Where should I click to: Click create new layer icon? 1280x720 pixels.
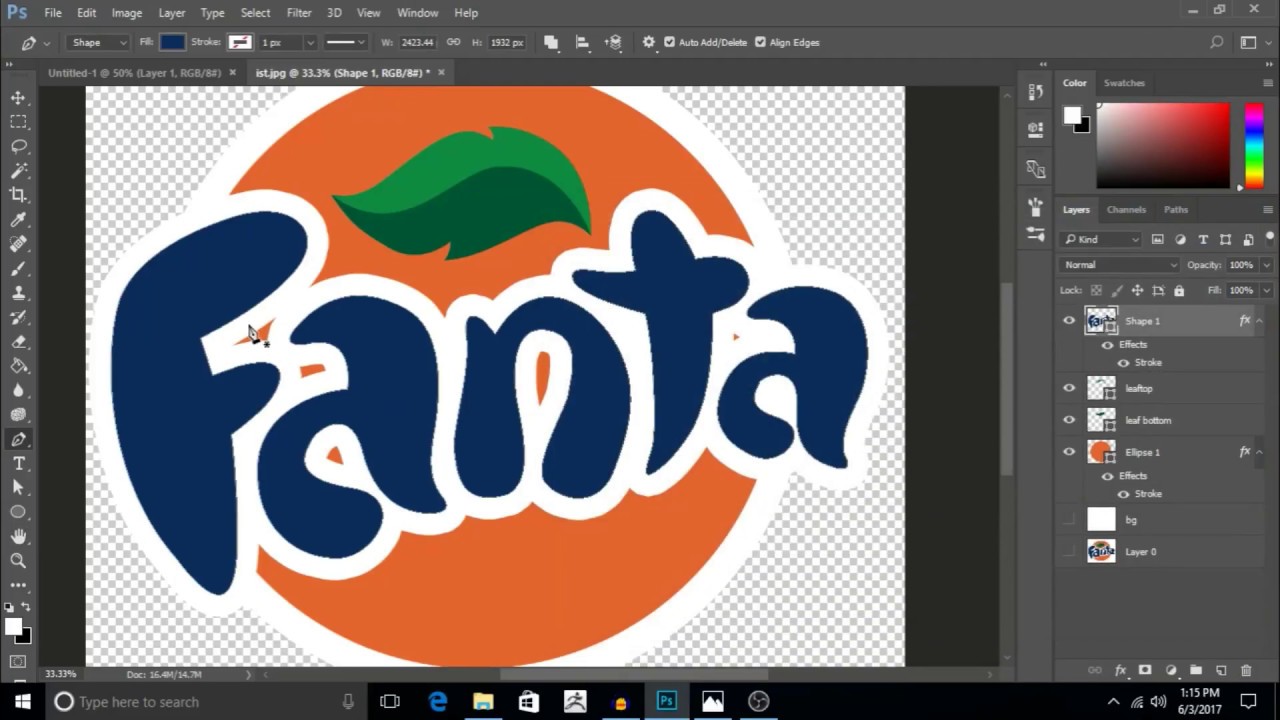click(1221, 670)
